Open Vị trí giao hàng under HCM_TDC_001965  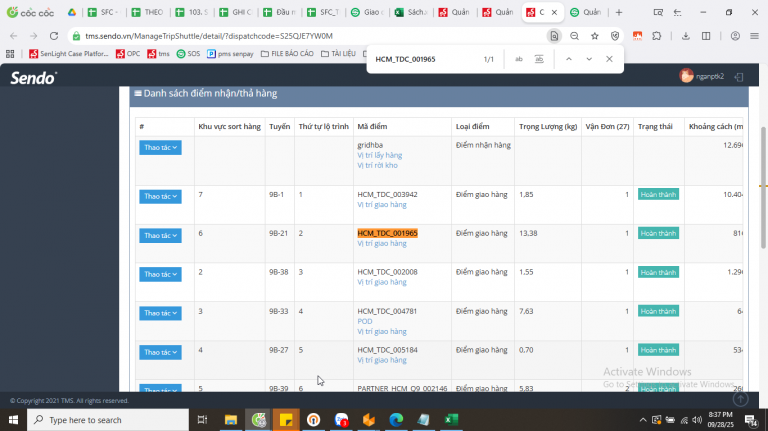tap(382, 243)
